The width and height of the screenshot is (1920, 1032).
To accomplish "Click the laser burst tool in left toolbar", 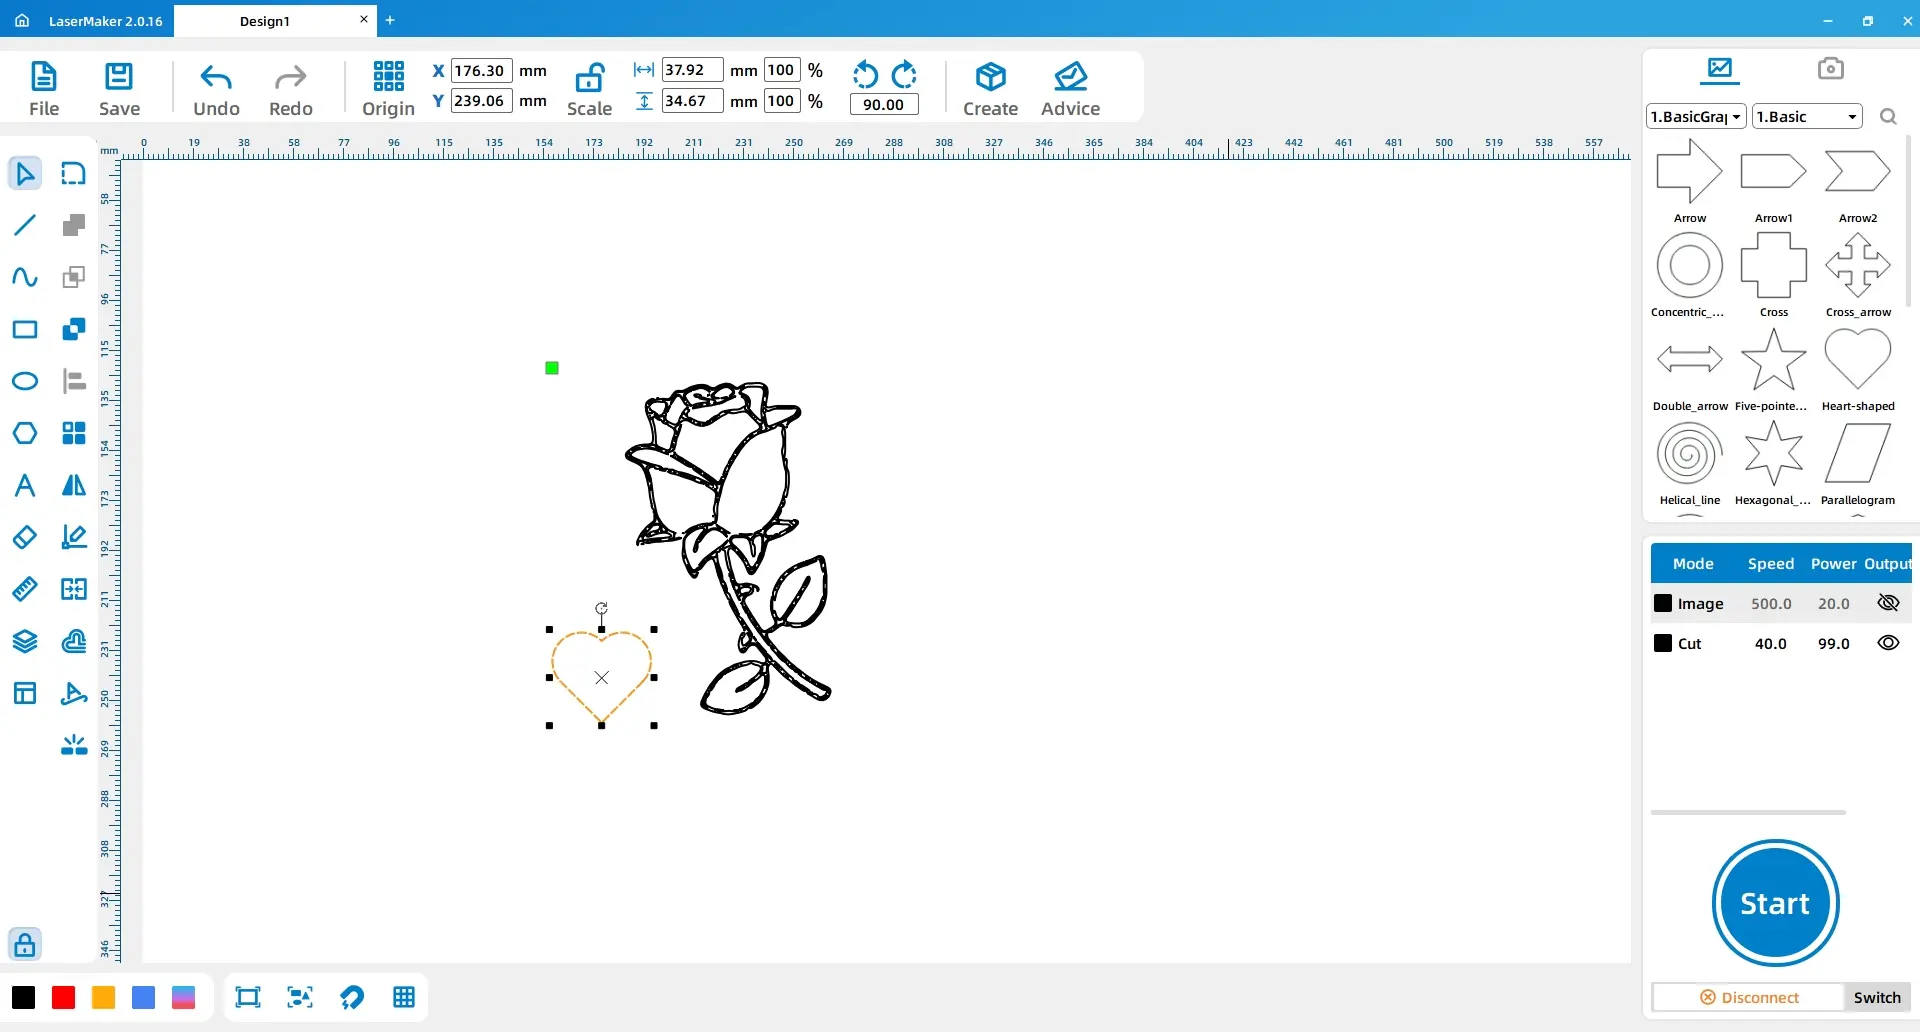I will [x=74, y=745].
